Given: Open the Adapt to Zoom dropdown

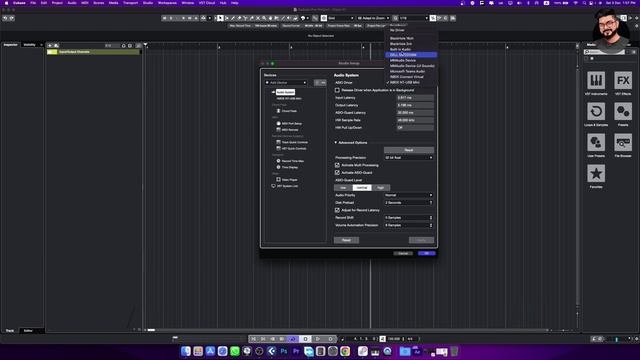Looking at the screenshot, I should [x=373, y=18].
